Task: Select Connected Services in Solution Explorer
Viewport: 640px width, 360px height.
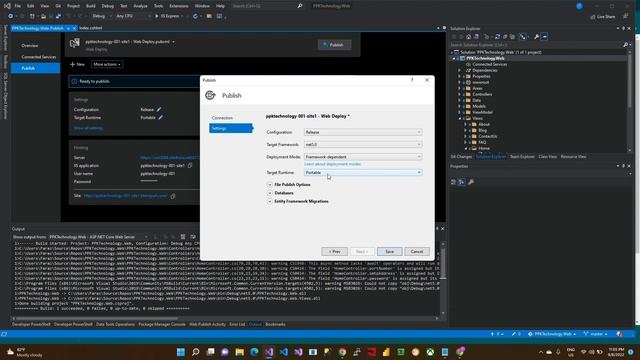Action: click(489, 64)
